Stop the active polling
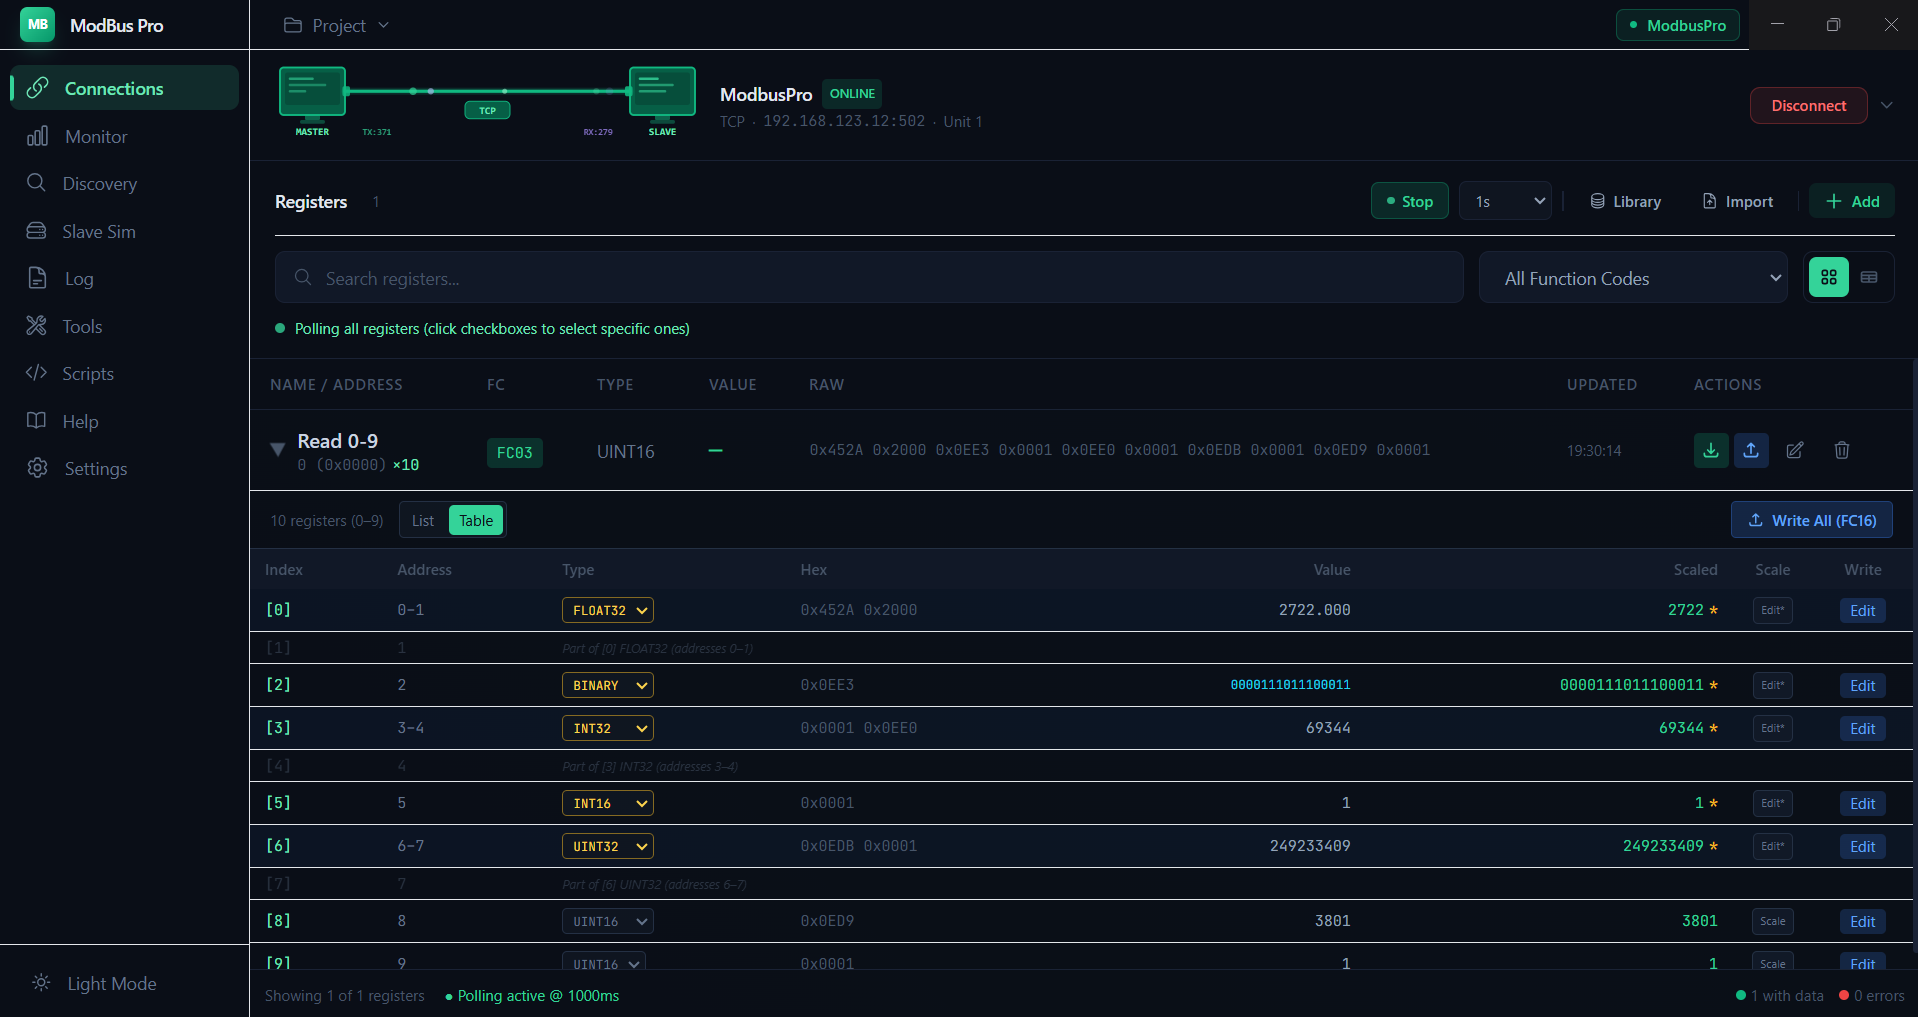 [1409, 200]
